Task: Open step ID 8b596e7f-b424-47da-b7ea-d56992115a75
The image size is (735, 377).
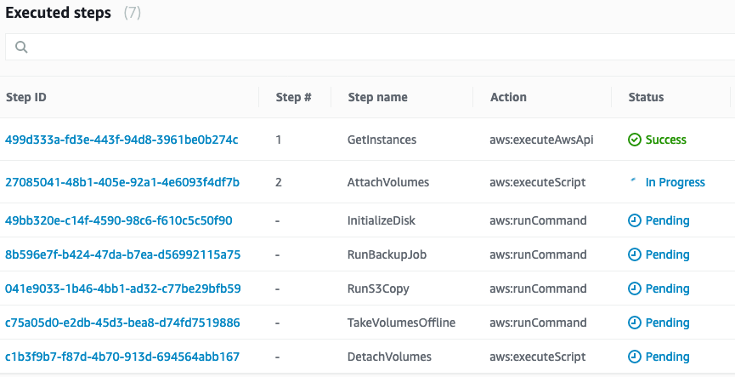Action: coord(123,255)
